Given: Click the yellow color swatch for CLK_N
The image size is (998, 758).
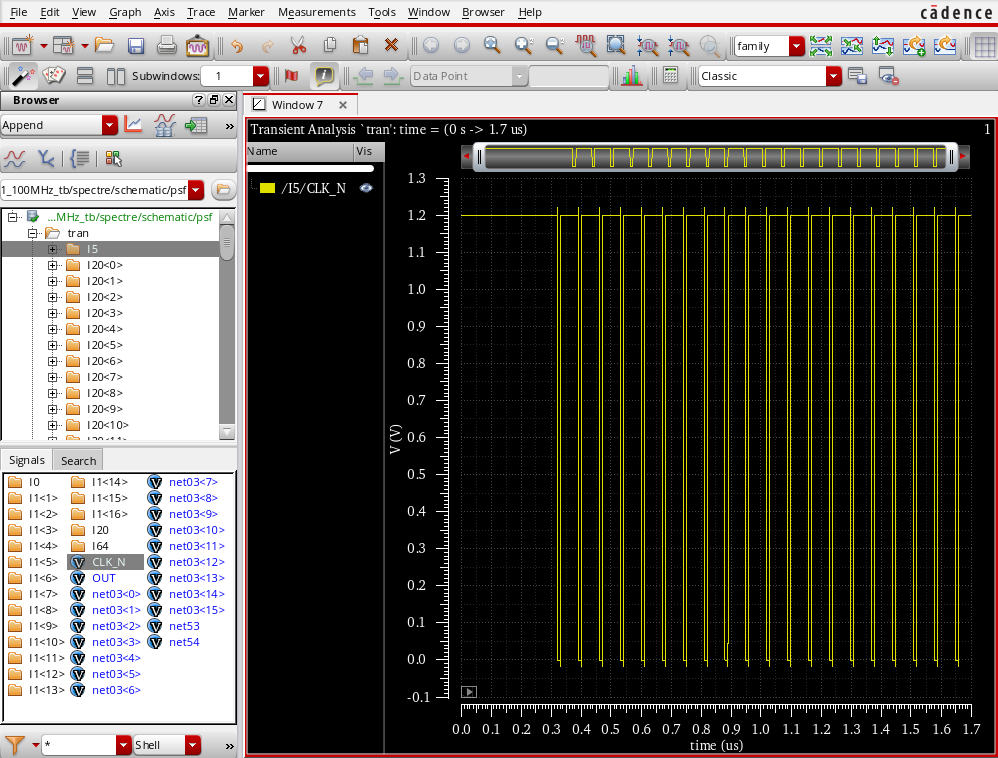Looking at the screenshot, I should 267,188.
